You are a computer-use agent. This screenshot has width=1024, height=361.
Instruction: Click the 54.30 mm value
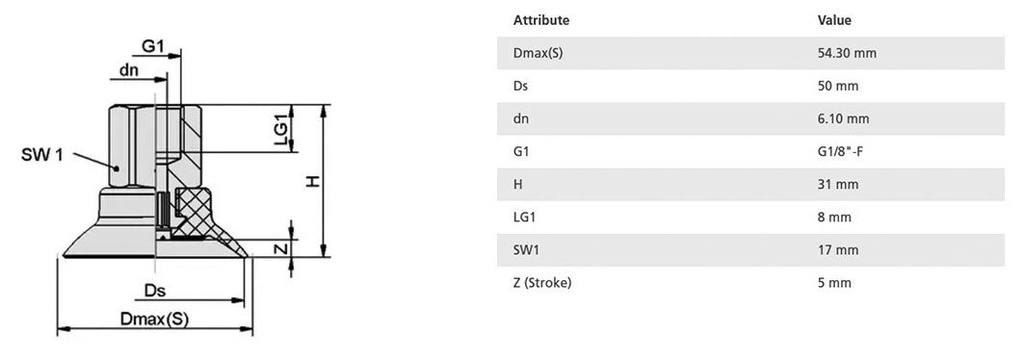[846, 54]
